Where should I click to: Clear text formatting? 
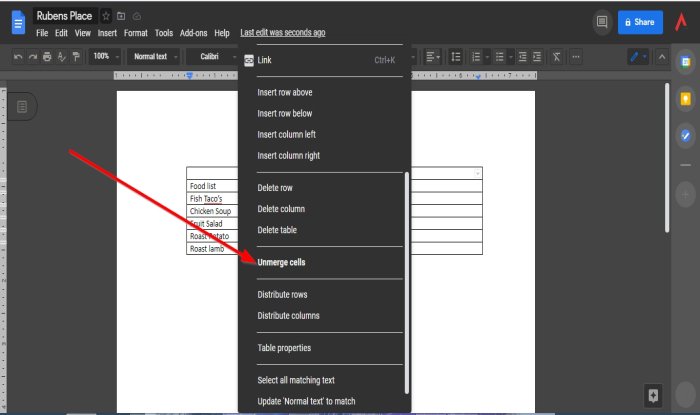[556, 57]
